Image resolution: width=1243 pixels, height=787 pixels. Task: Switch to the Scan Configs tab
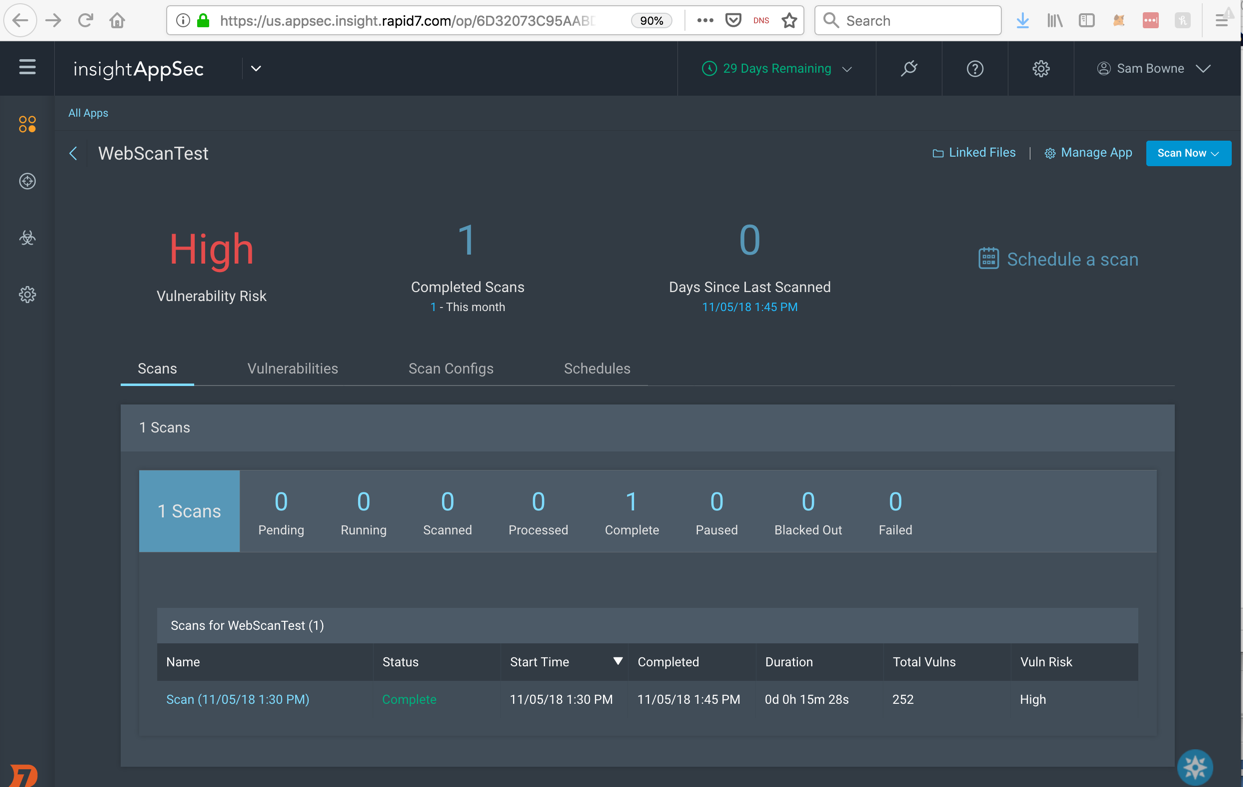tap(450, 369)
